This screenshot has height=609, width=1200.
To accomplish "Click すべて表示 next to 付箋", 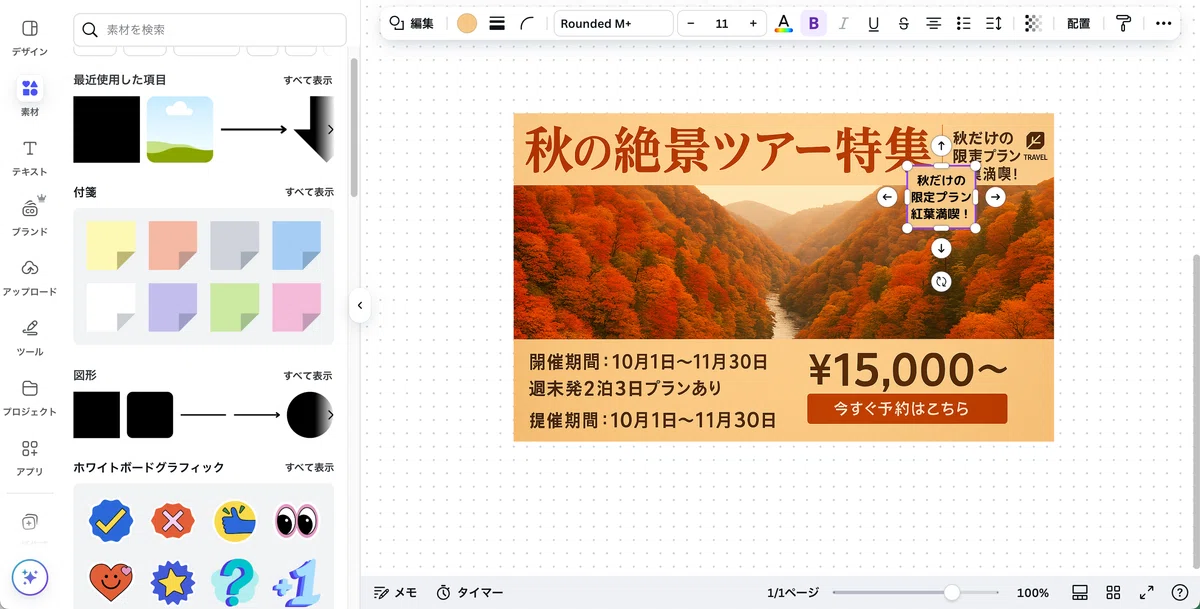I will click(309, 192).
